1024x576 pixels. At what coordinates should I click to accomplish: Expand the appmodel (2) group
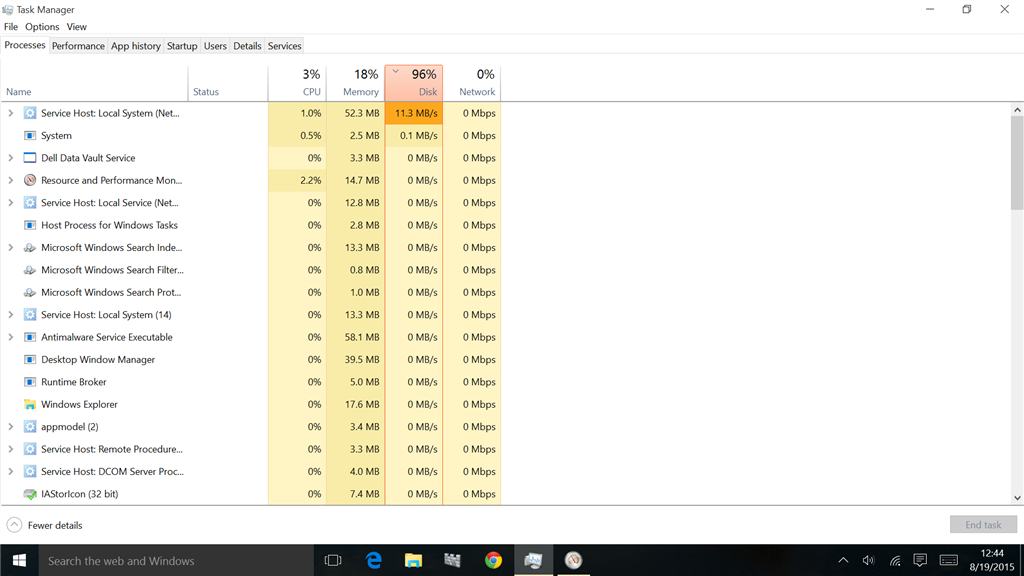click(10, 426)
